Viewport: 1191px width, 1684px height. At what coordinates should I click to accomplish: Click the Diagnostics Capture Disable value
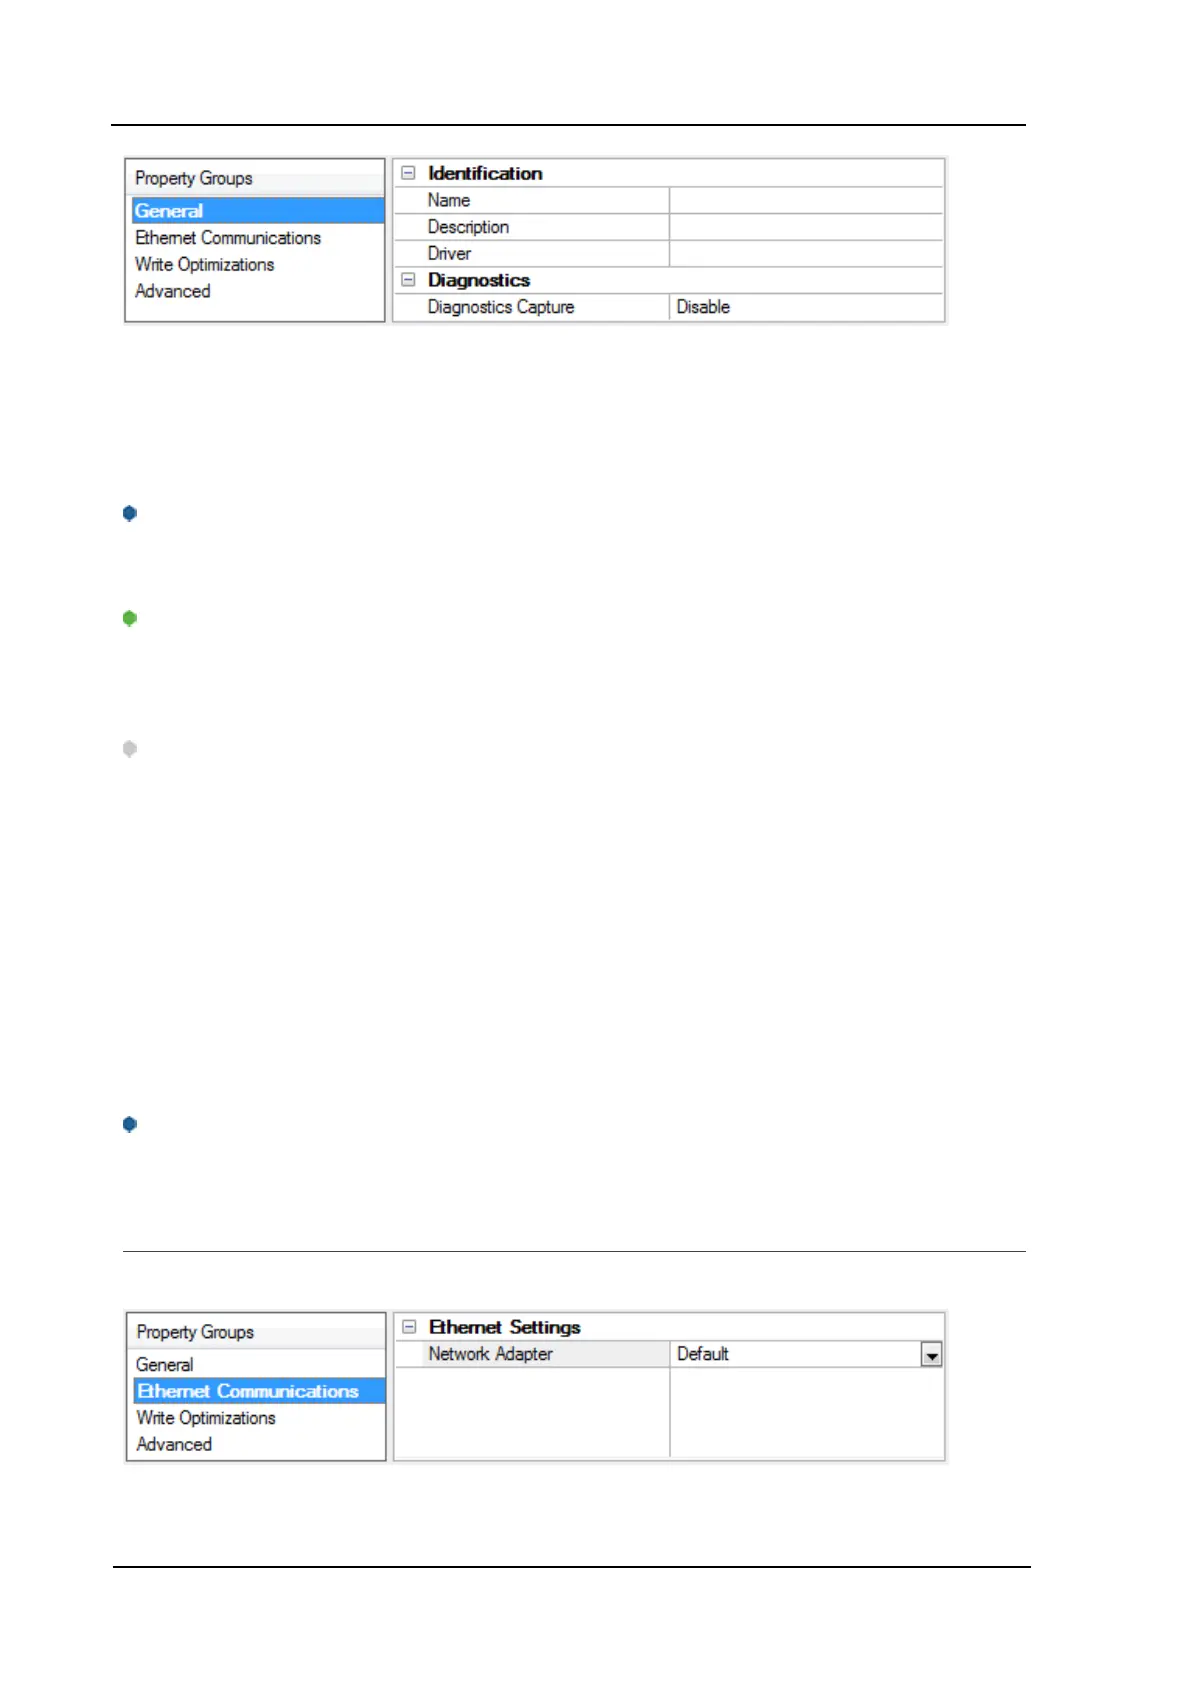[x=806, y=307]
